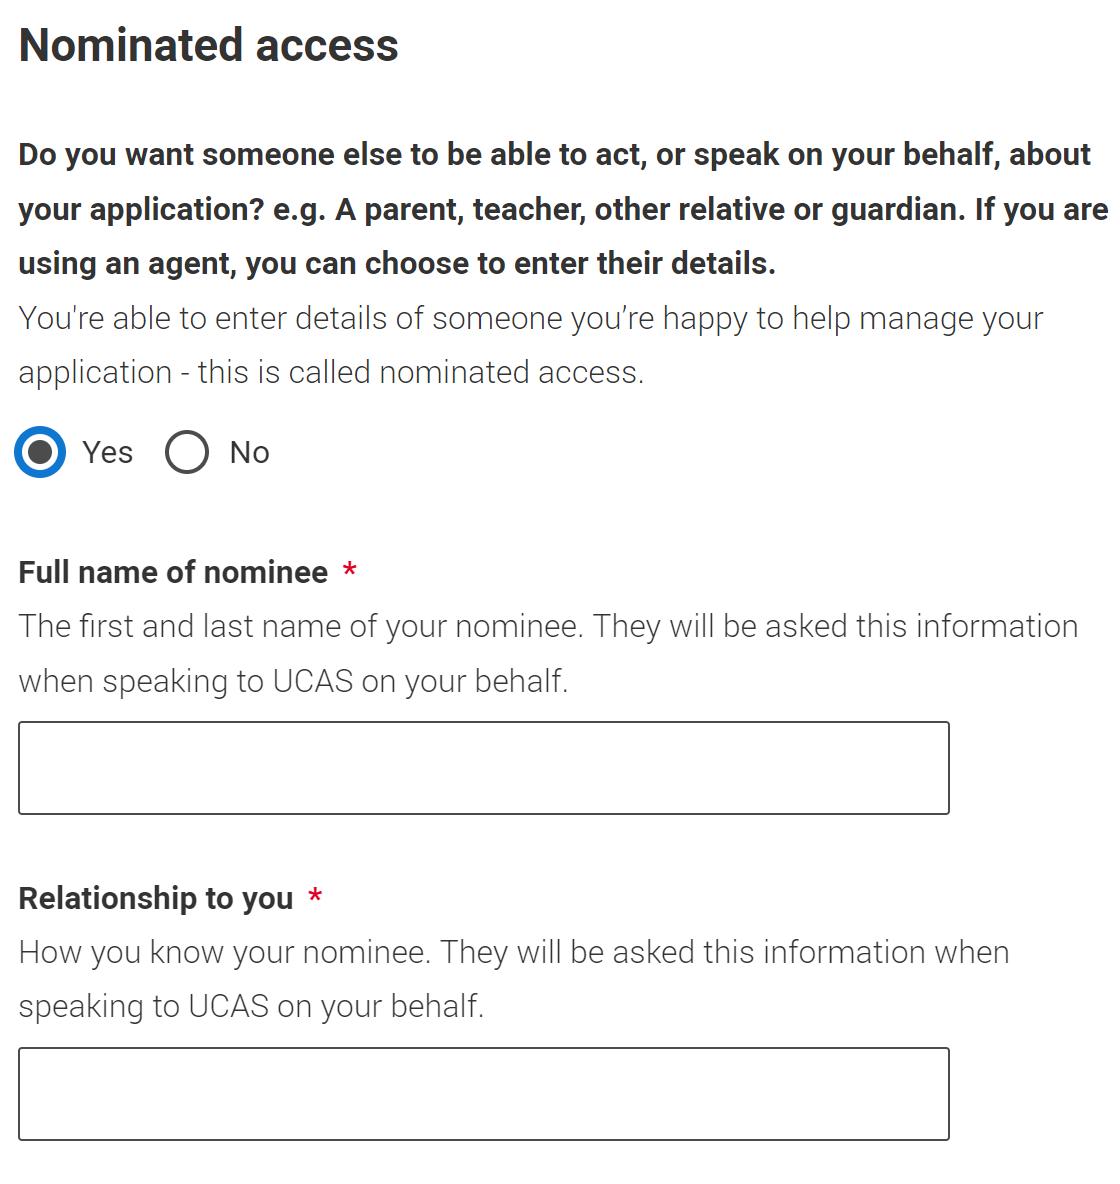1120x1184 pixels.
Task: Focus the Full name of nominee field
Action: (483, 768)
